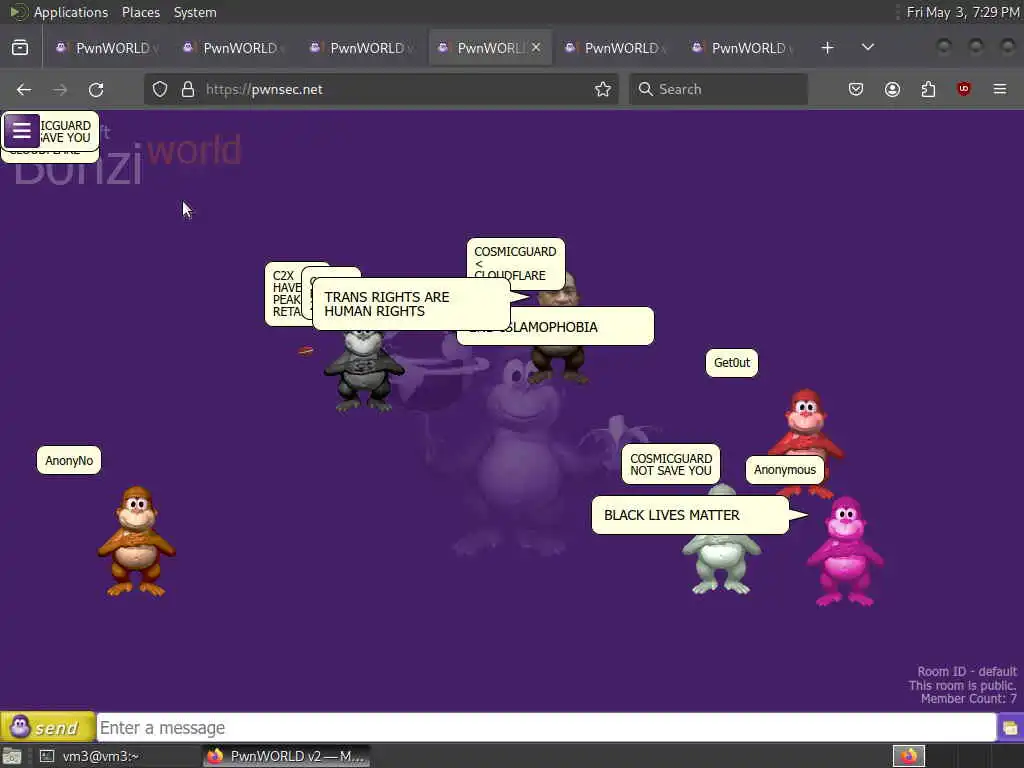This screenshot has height=768, width=1024.
Task: Open tracking protection shield icon
Action: pyautogui.click(x=160, y=89)
